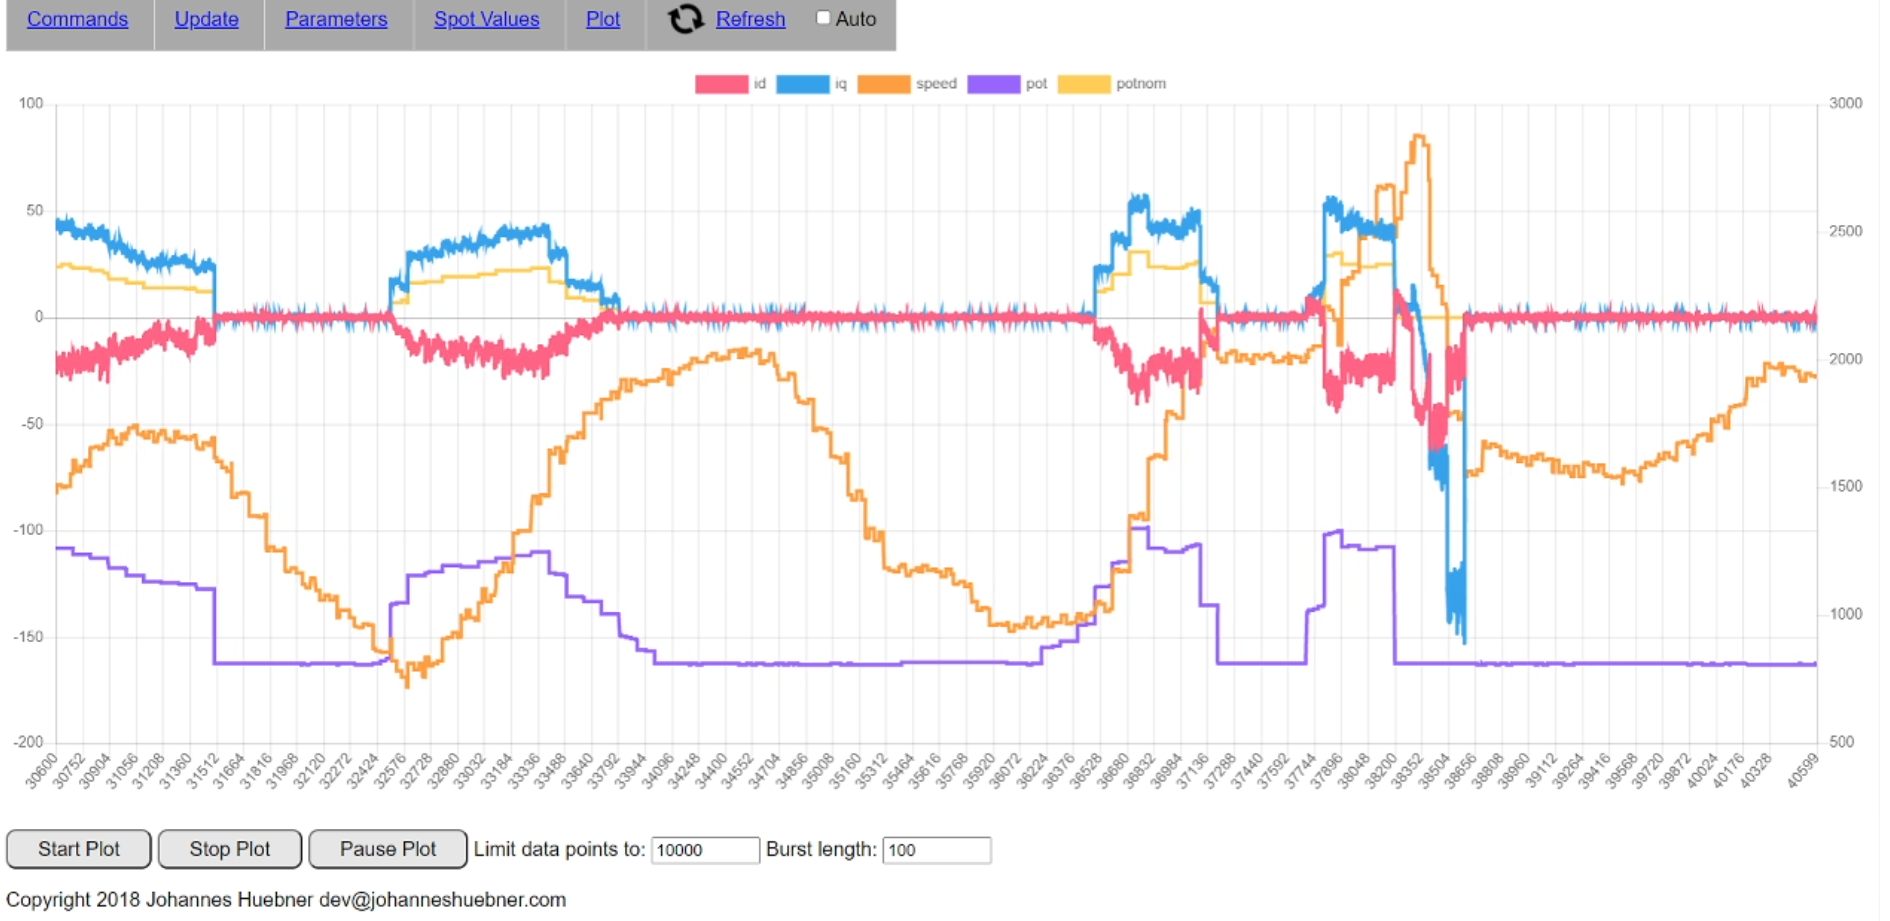Image resolution: width=1890 pixels, height=921 pixels.
Task: Go to the Spot Values page
Action: (x=486, y=19)
